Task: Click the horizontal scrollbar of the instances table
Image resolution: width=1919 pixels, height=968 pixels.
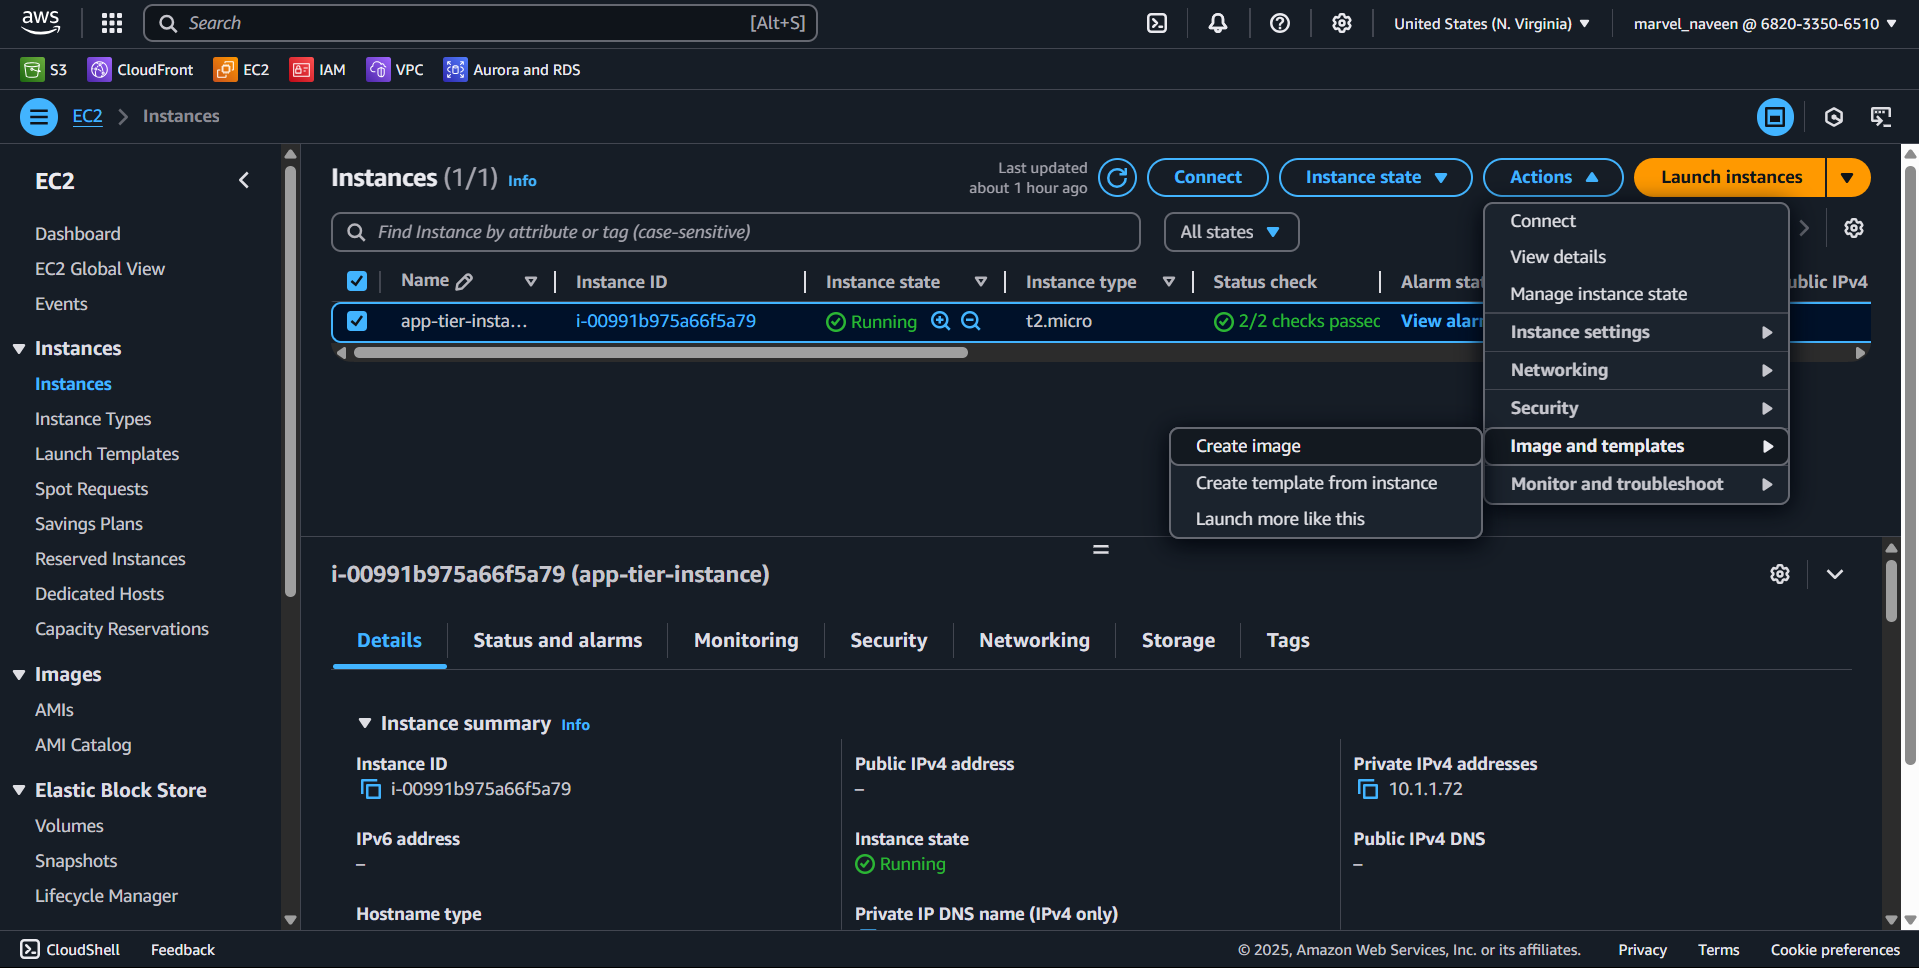Action: [661, 353]
